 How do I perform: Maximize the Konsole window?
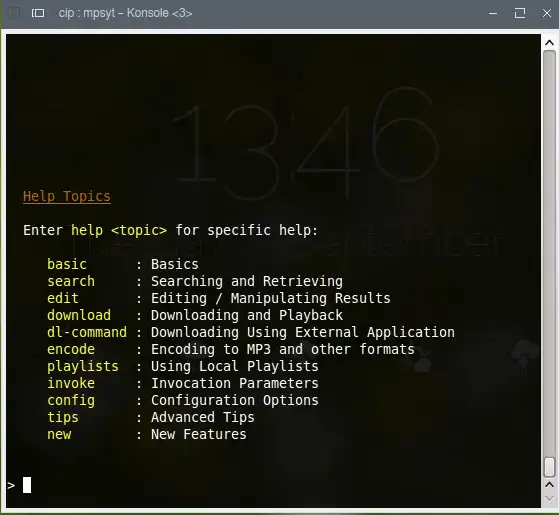coord(520,13)
